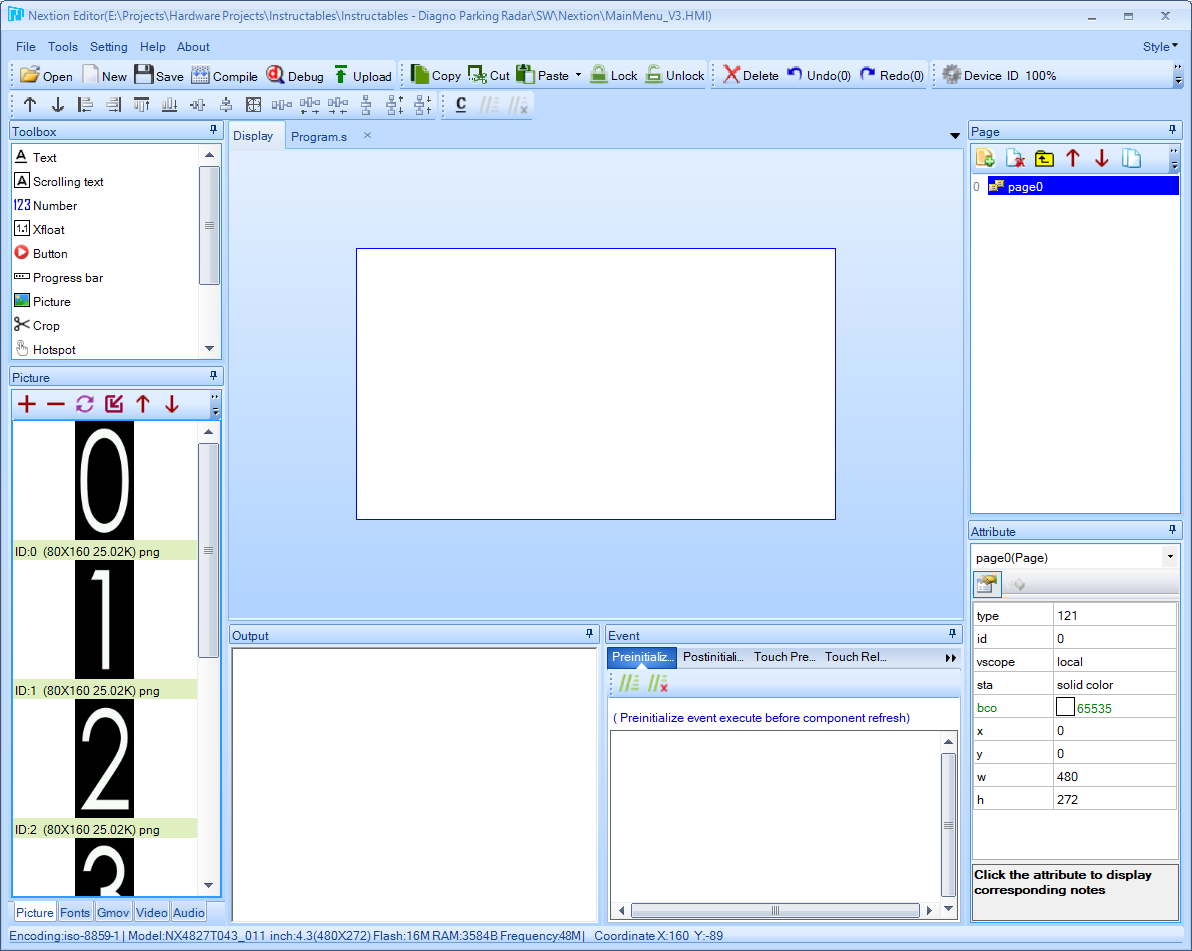
Task: Add a new page in the Page panel
Action: point(985,158)
